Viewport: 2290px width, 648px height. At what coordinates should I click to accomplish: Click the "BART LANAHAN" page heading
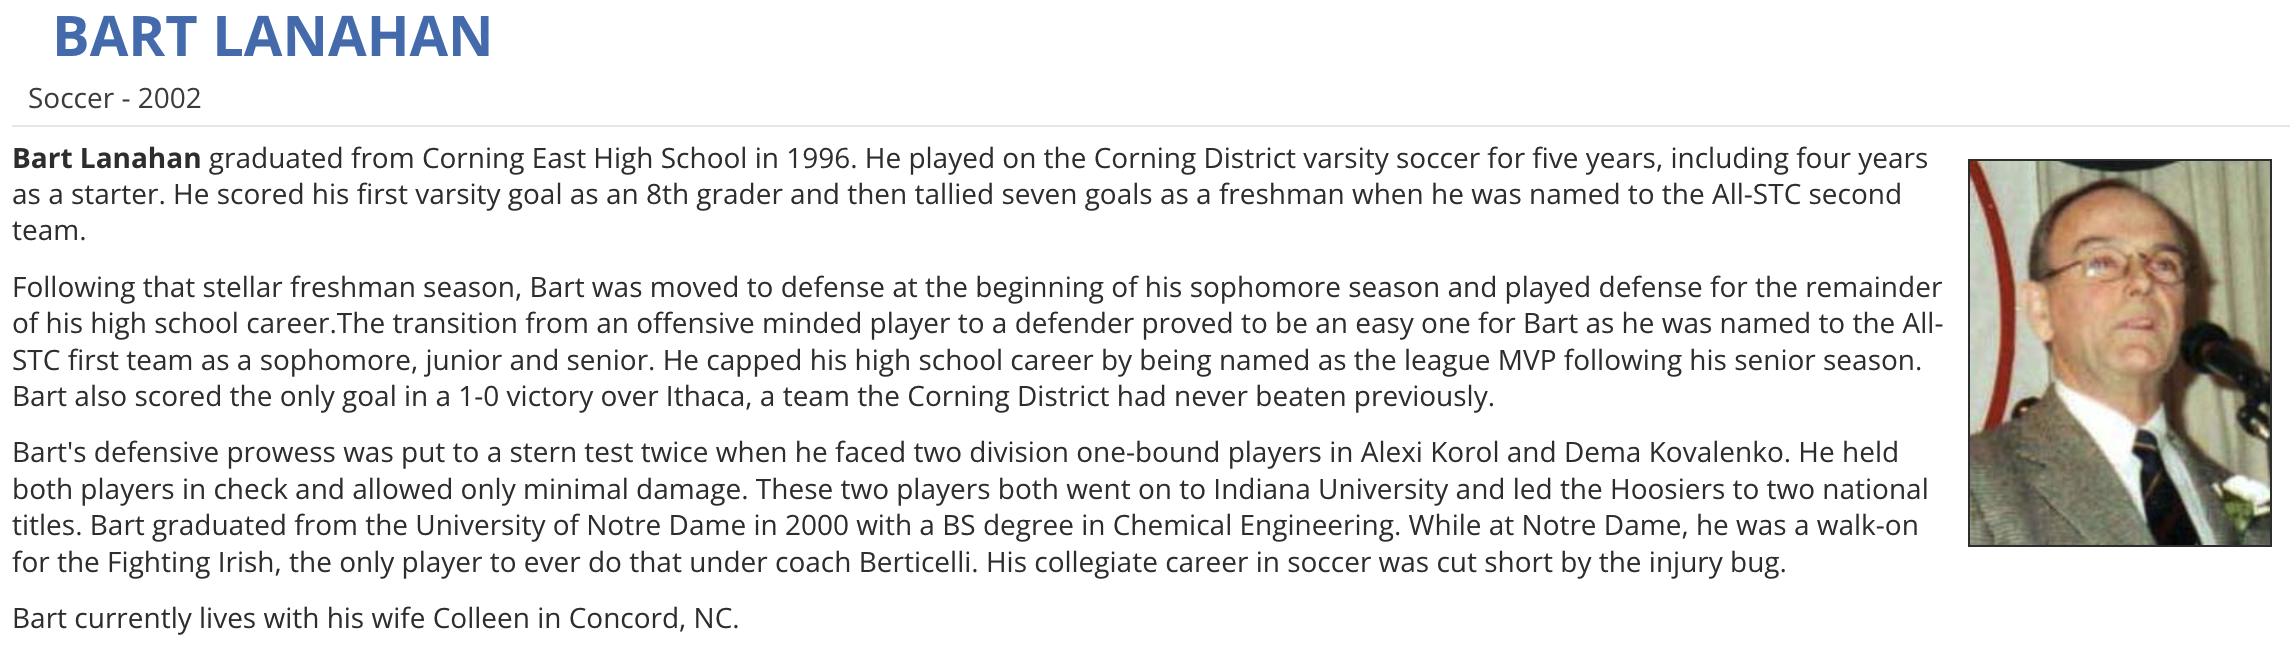point(272,37)
